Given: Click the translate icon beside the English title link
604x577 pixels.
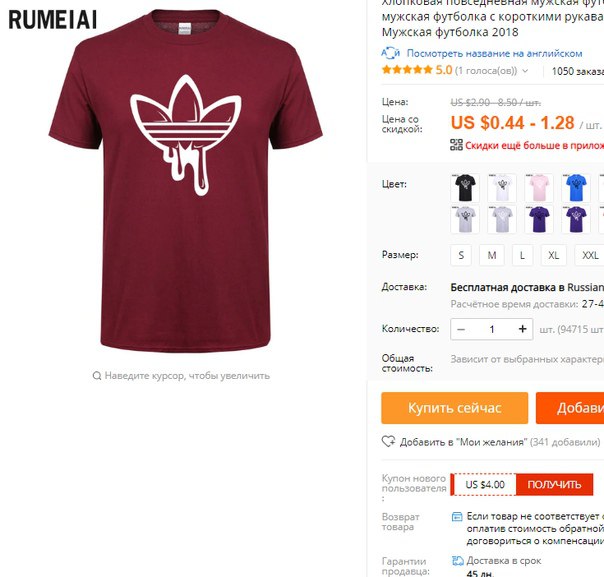Looking at the screenshot, I should [x=391, y=53].
